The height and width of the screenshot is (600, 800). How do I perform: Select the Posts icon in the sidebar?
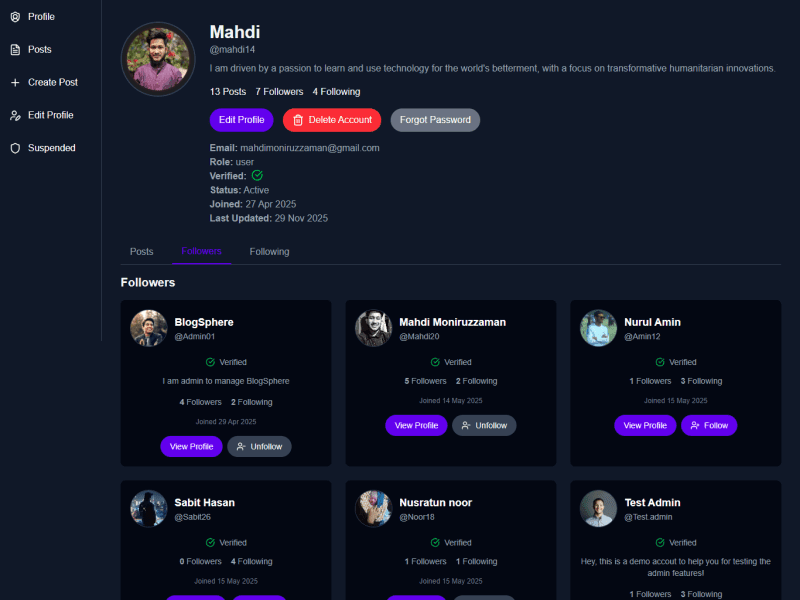[x=13, y=49]
